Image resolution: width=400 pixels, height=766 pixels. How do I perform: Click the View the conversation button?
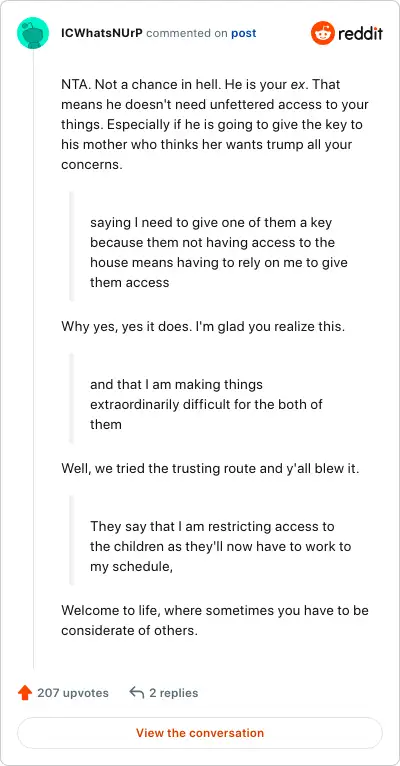pyautogui.click(x=200, y=733)
